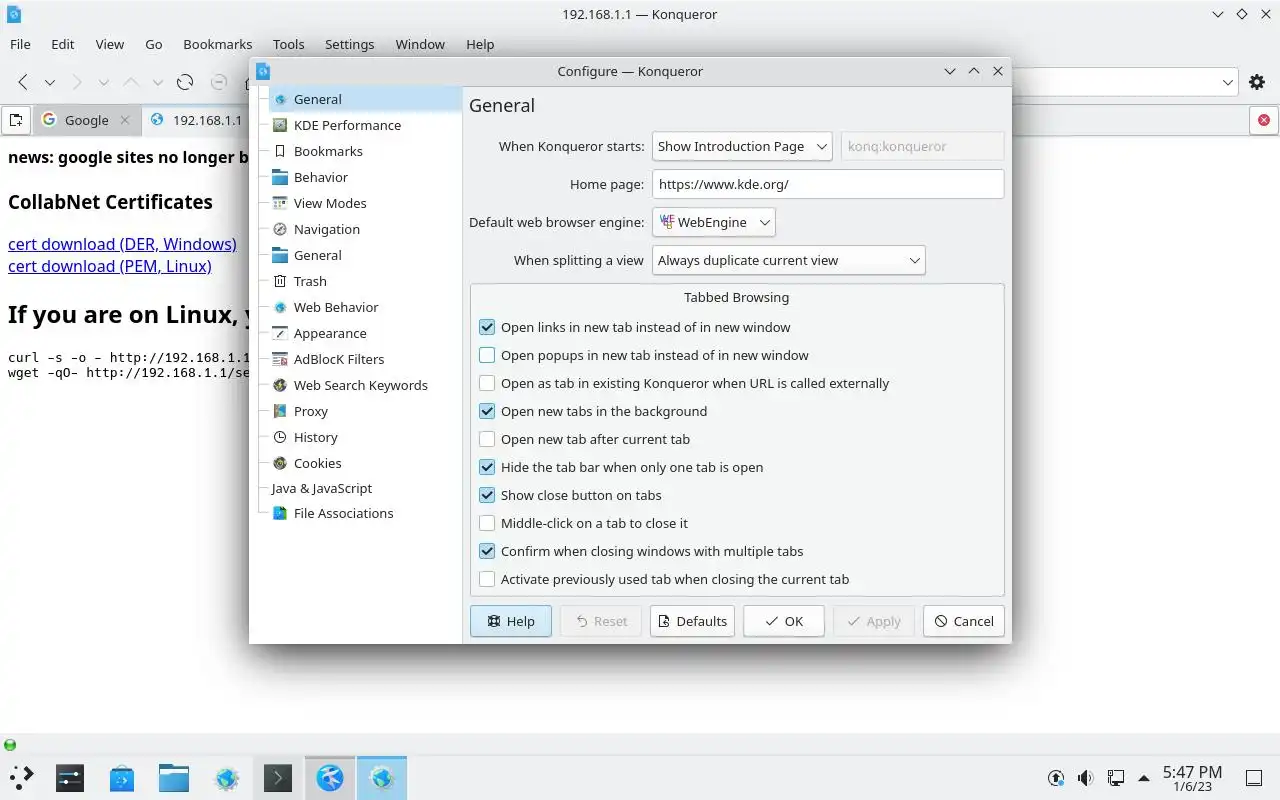Open the File menu
The image size is (1280, 800).
point(20,44)
